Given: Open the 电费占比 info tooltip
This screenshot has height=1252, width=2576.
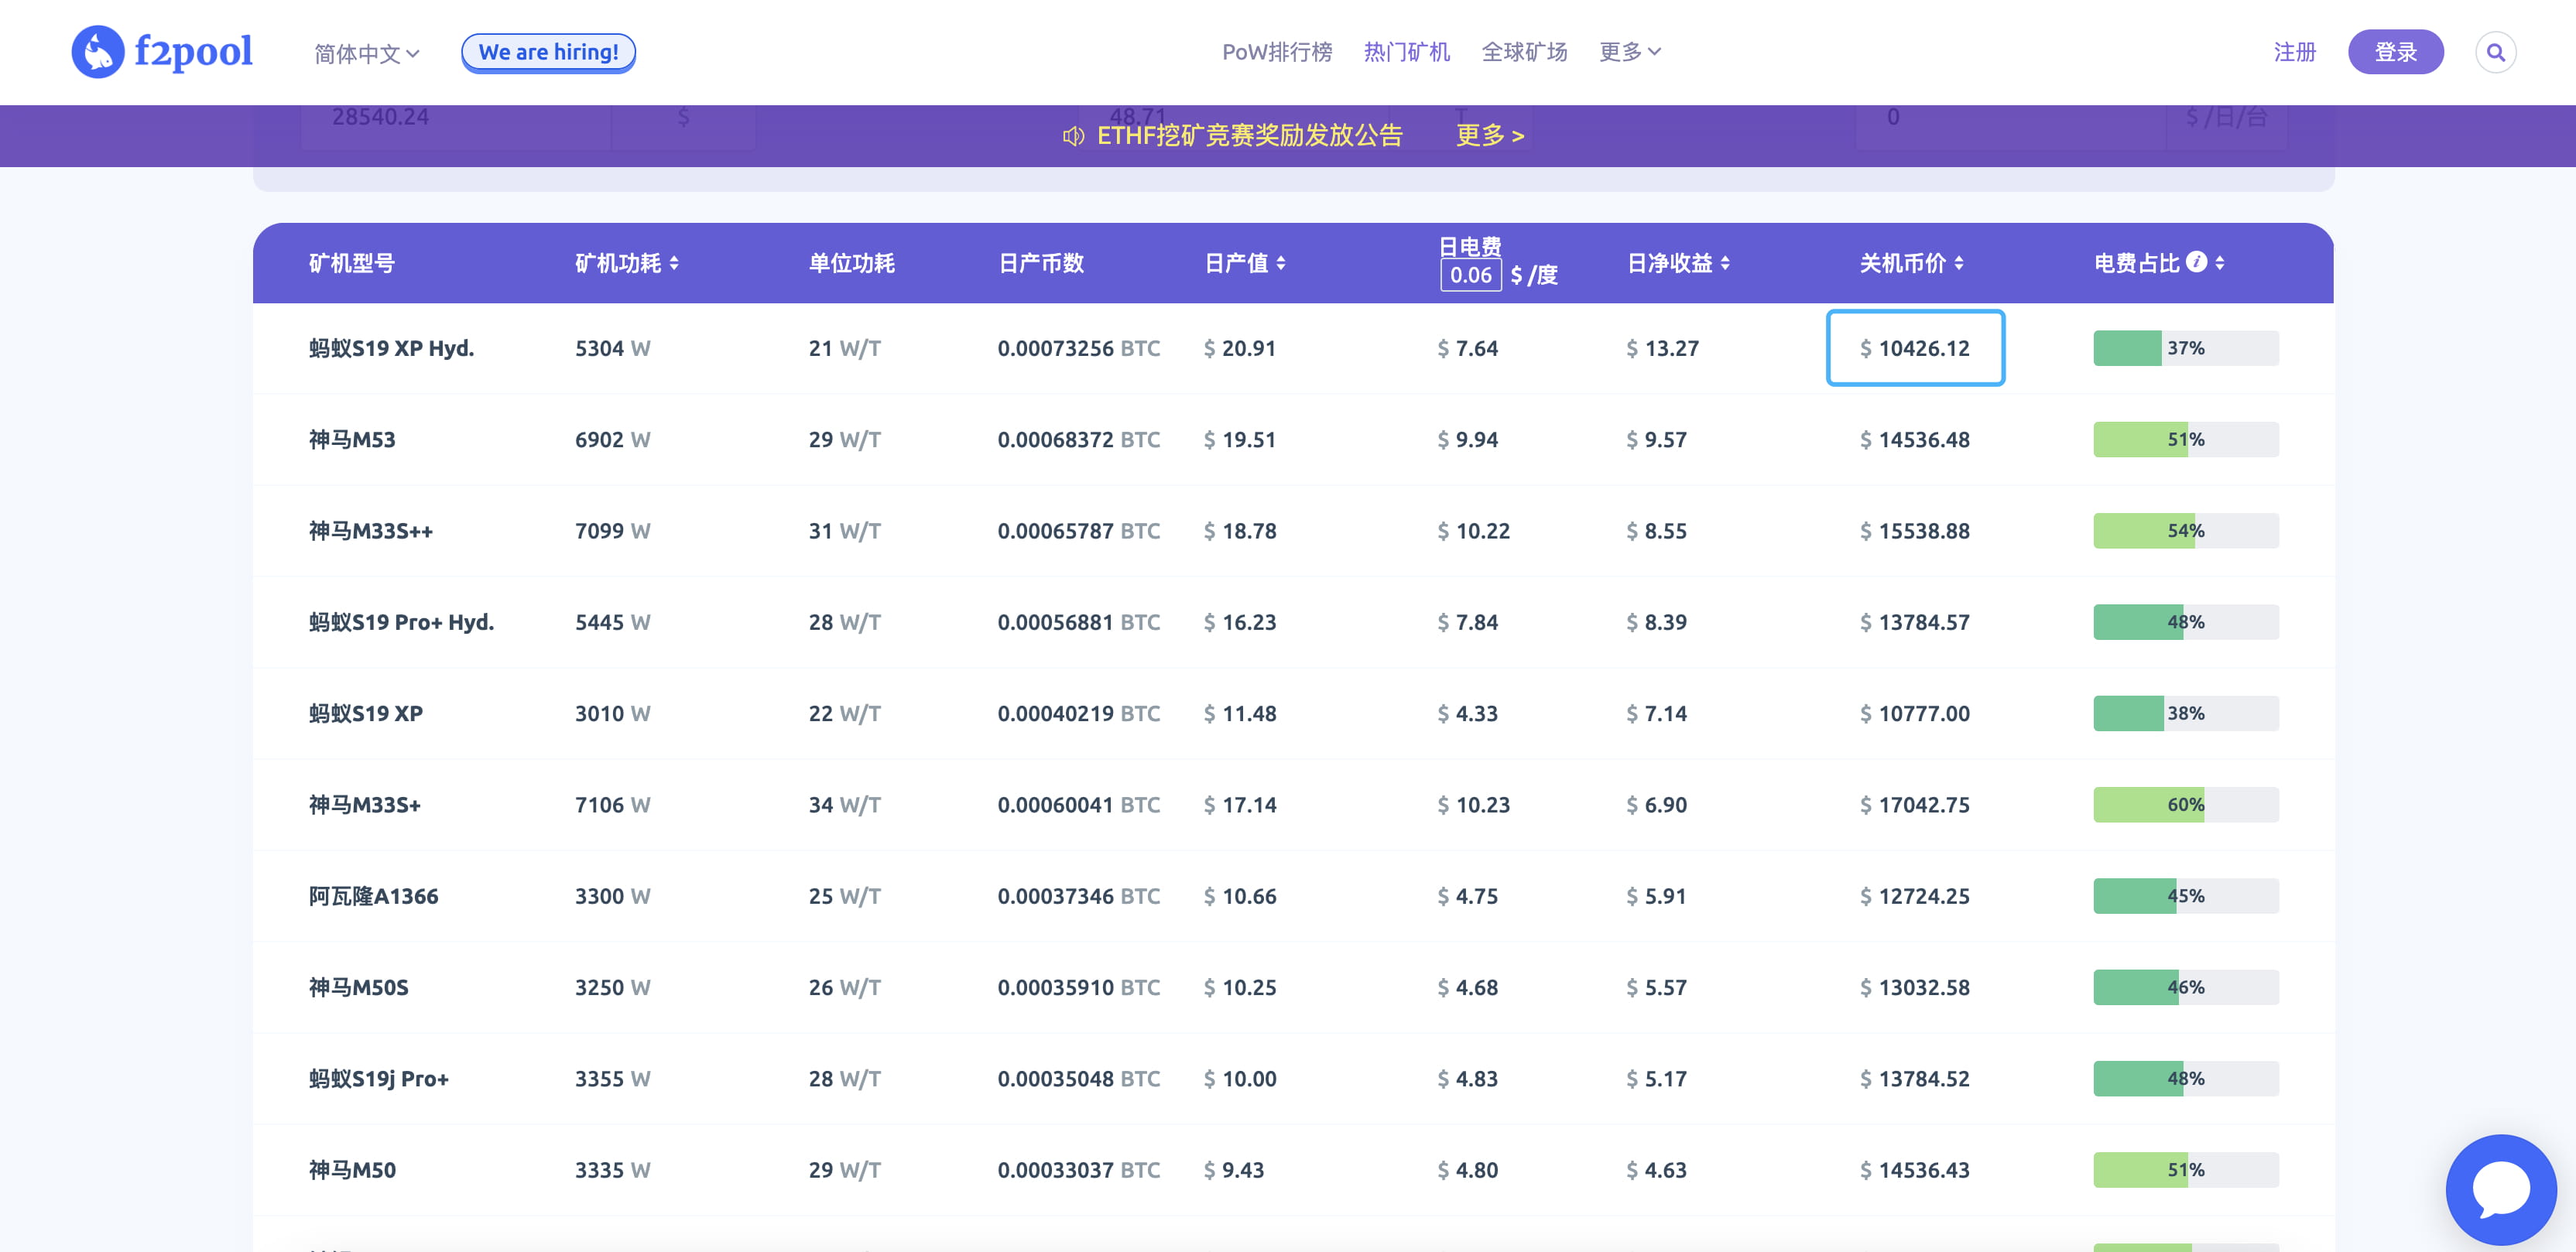Looking at the screenshot, I should click(2196, 262).
